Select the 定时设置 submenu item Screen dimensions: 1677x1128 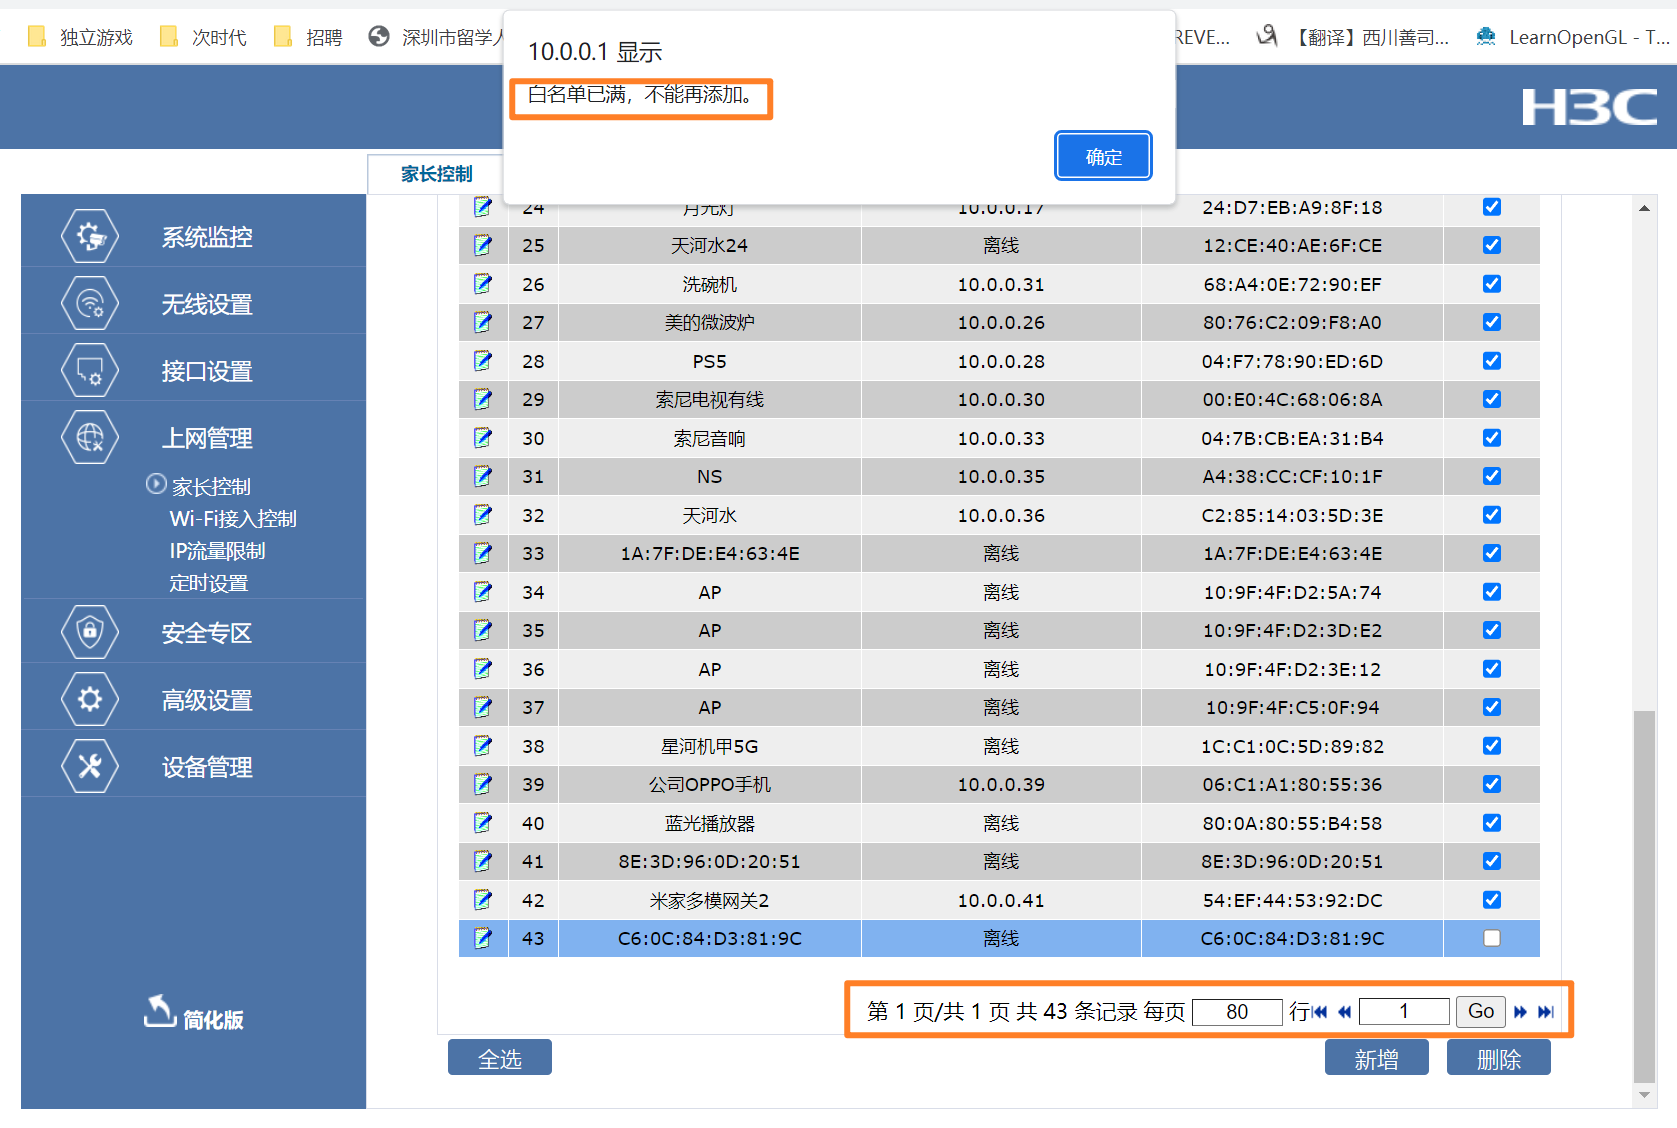(209, 583)
